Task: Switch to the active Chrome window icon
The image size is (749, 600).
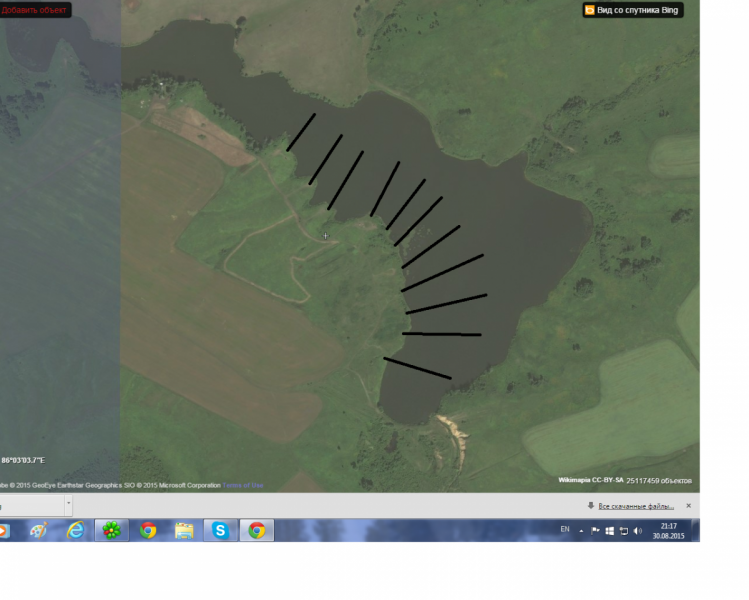Action: 257,530
